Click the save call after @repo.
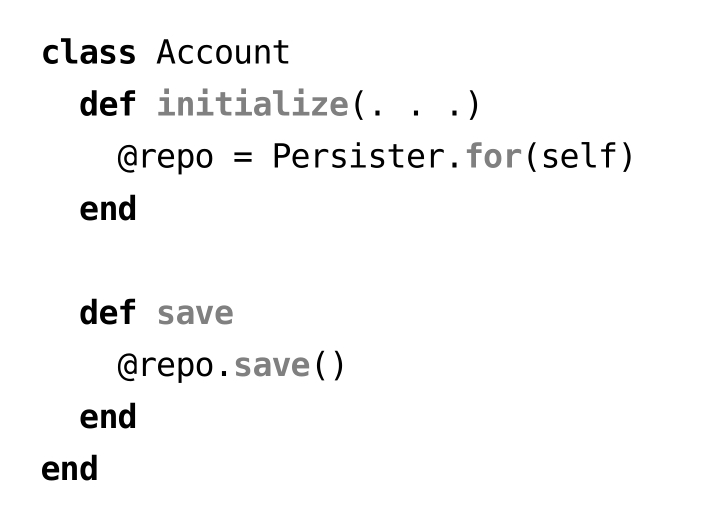The height and width of the screenshot is (513, 717). [x=271, y=366]
